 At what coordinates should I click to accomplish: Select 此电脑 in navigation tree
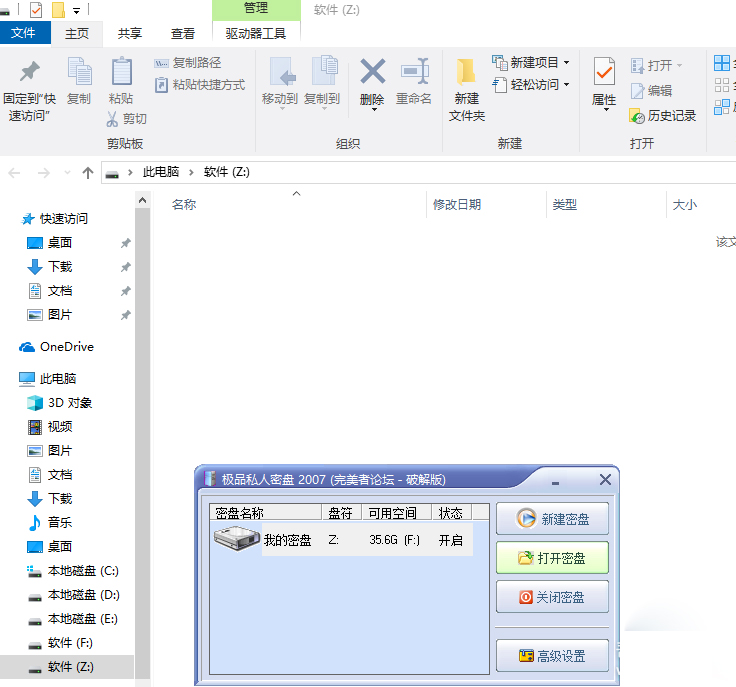point(58,379)
